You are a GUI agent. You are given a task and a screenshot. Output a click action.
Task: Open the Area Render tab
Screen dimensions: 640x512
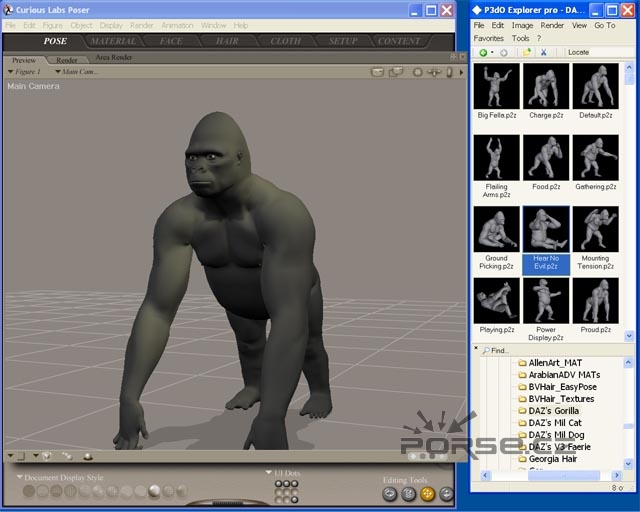coord(113,58)
